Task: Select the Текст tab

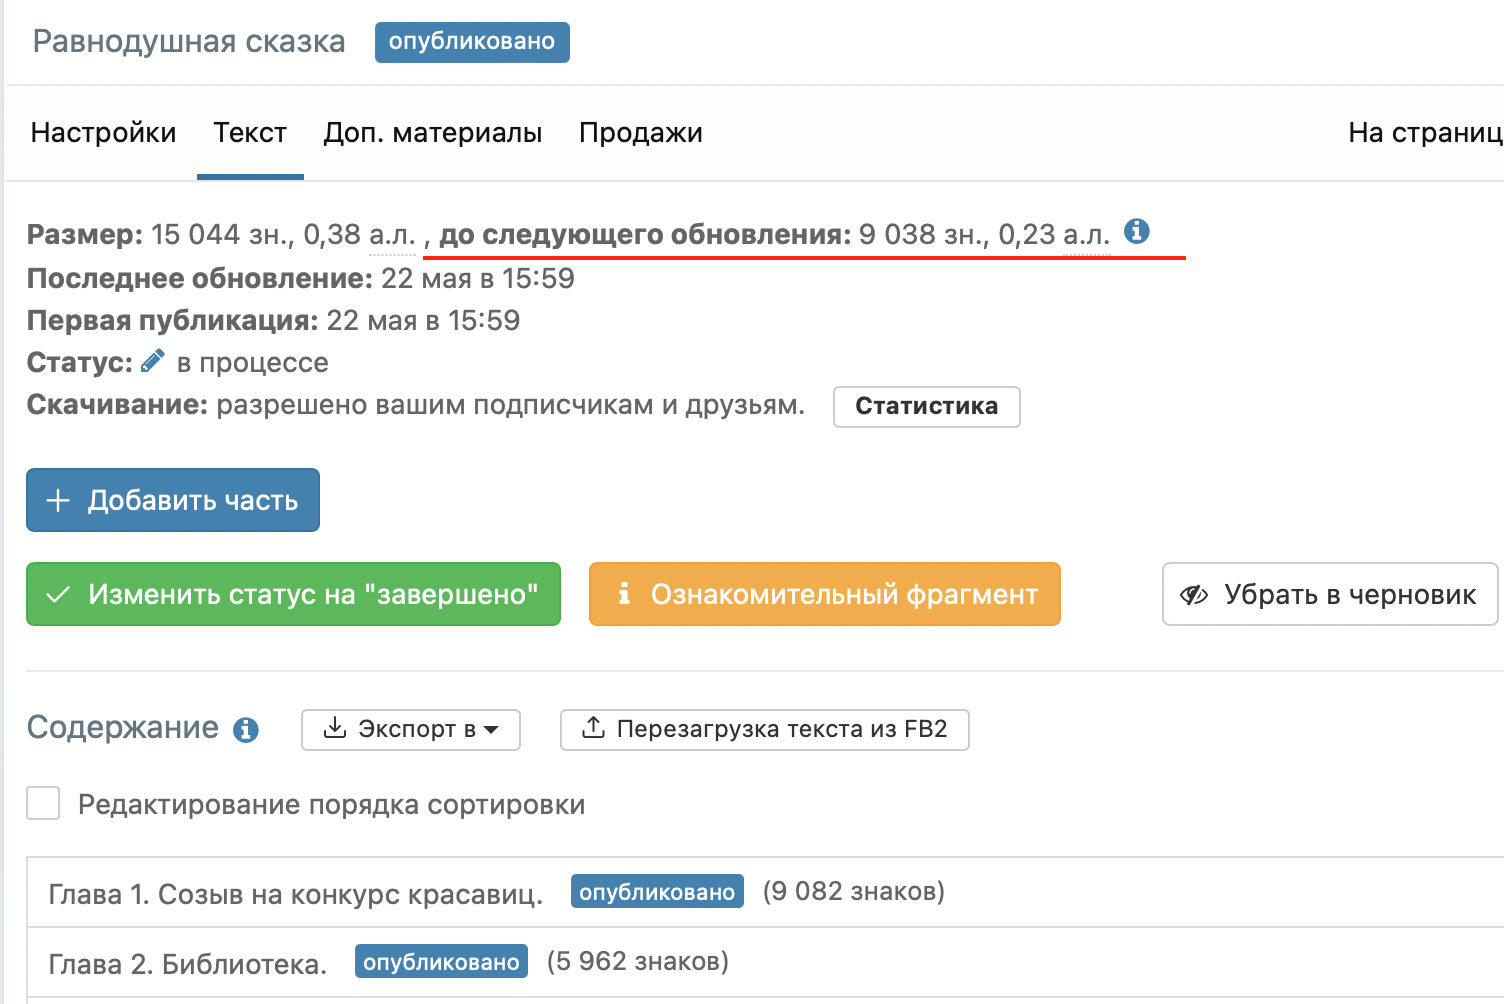Action: pos(250,133)
